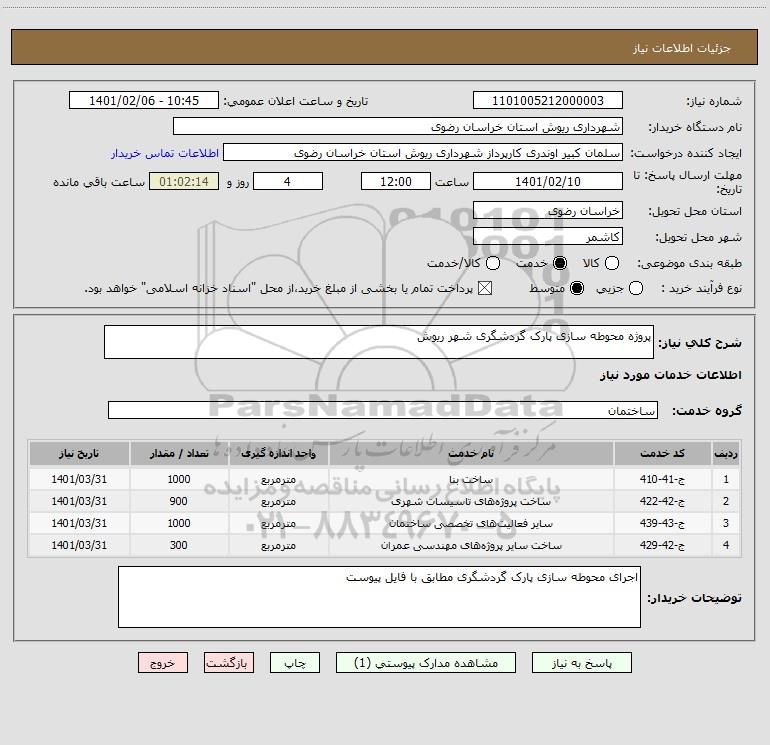Viewport: 770px width, 745px height.
Task: Select the کالا/خدمت radio button
Action: click(x=493, y=263)
